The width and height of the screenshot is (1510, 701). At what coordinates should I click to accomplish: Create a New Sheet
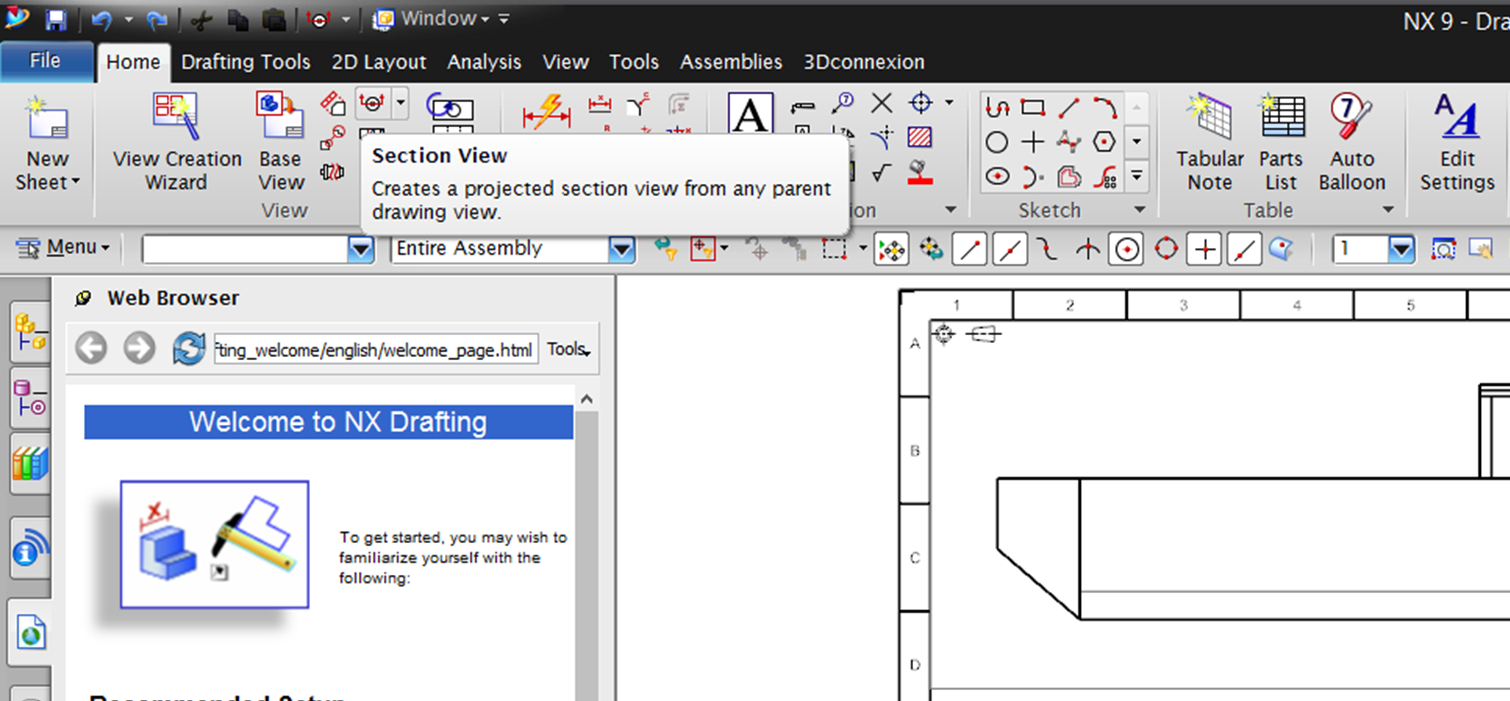(x=47, y=144)
